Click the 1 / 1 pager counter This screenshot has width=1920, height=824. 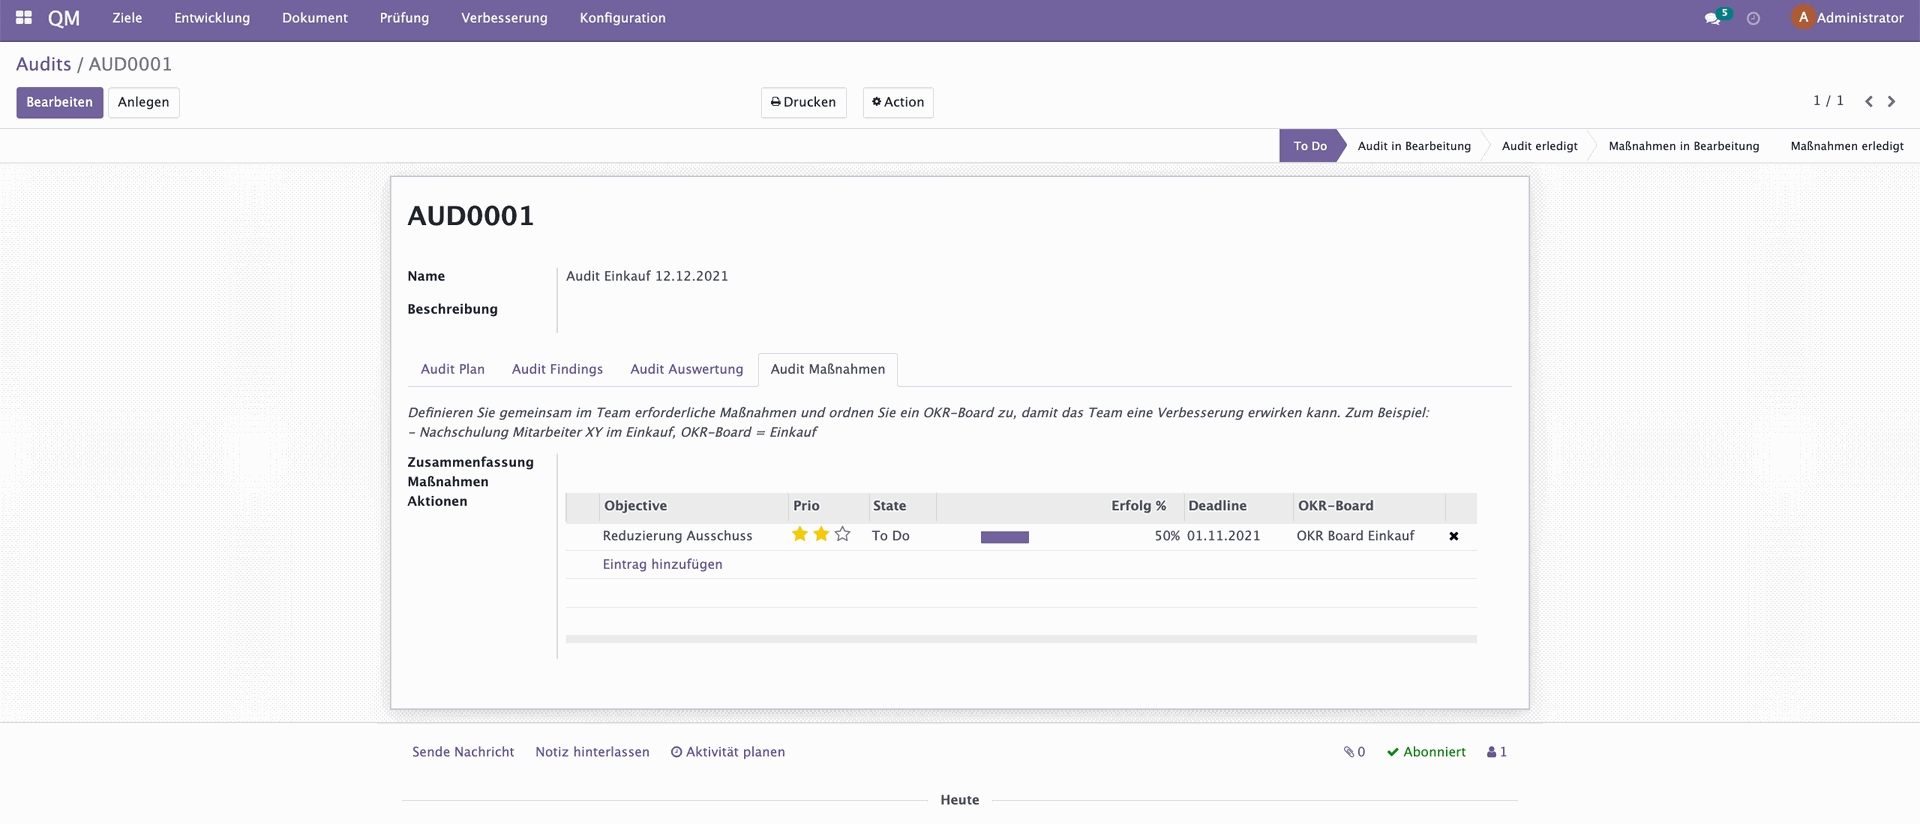[x=1828, y=101]
